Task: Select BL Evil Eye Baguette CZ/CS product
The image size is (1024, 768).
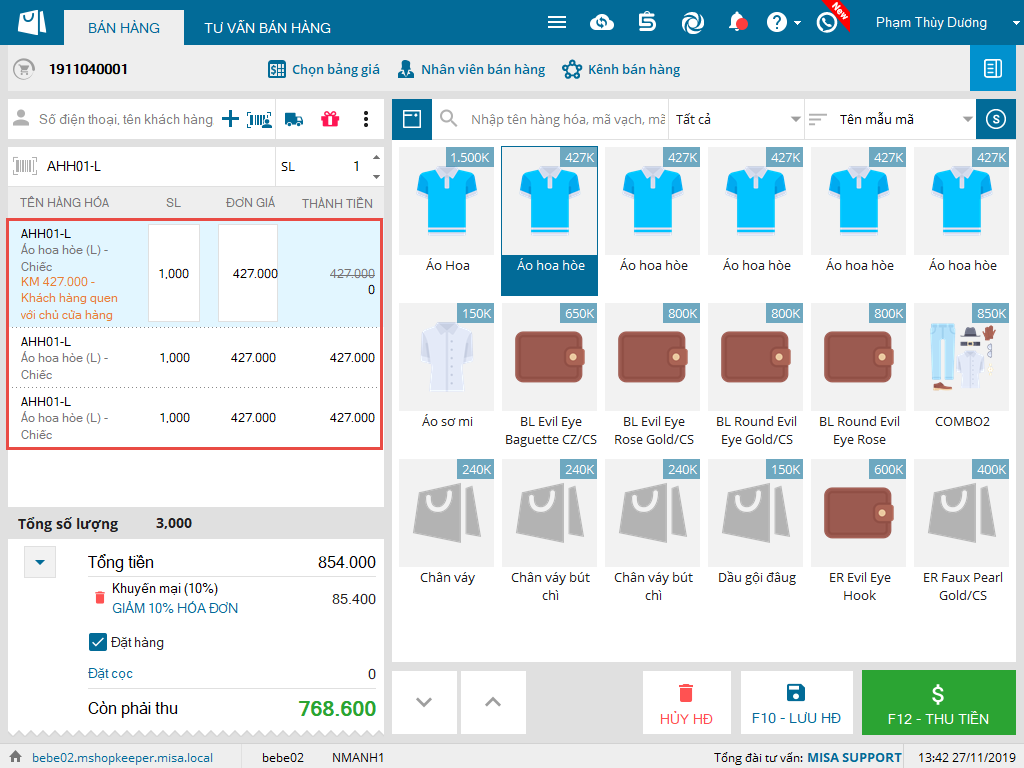Action: point(550,377)
